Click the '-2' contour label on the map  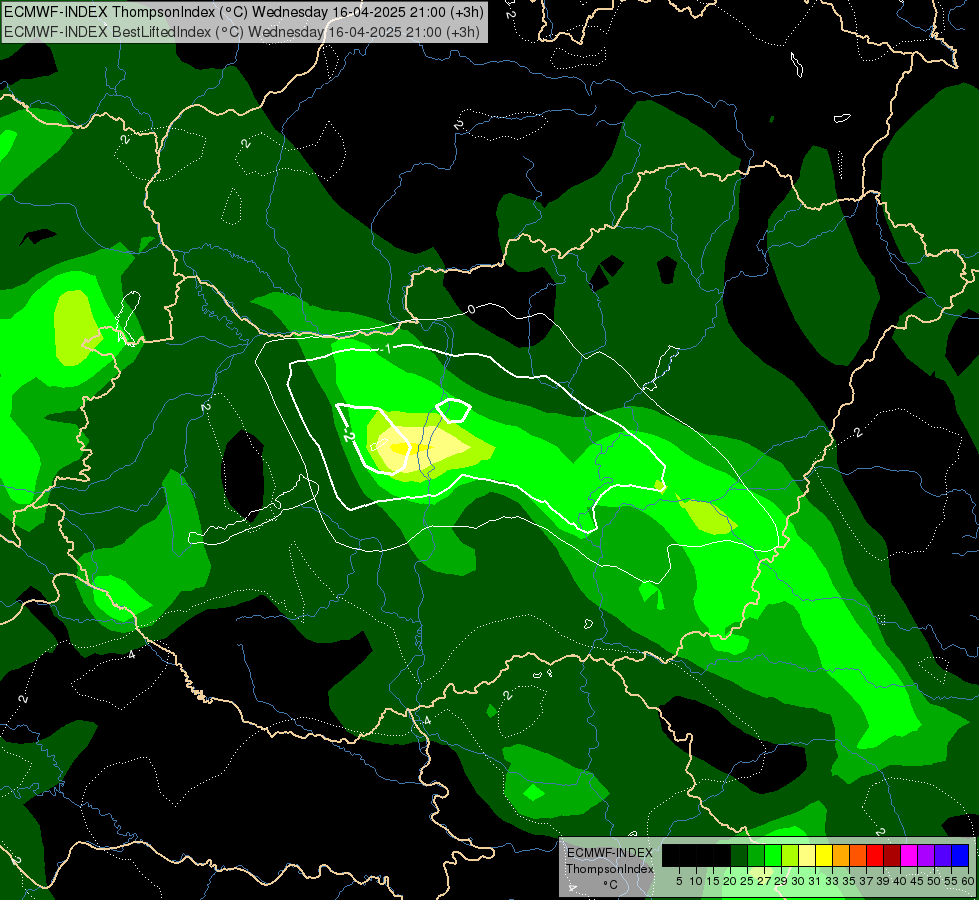(348, 437)
